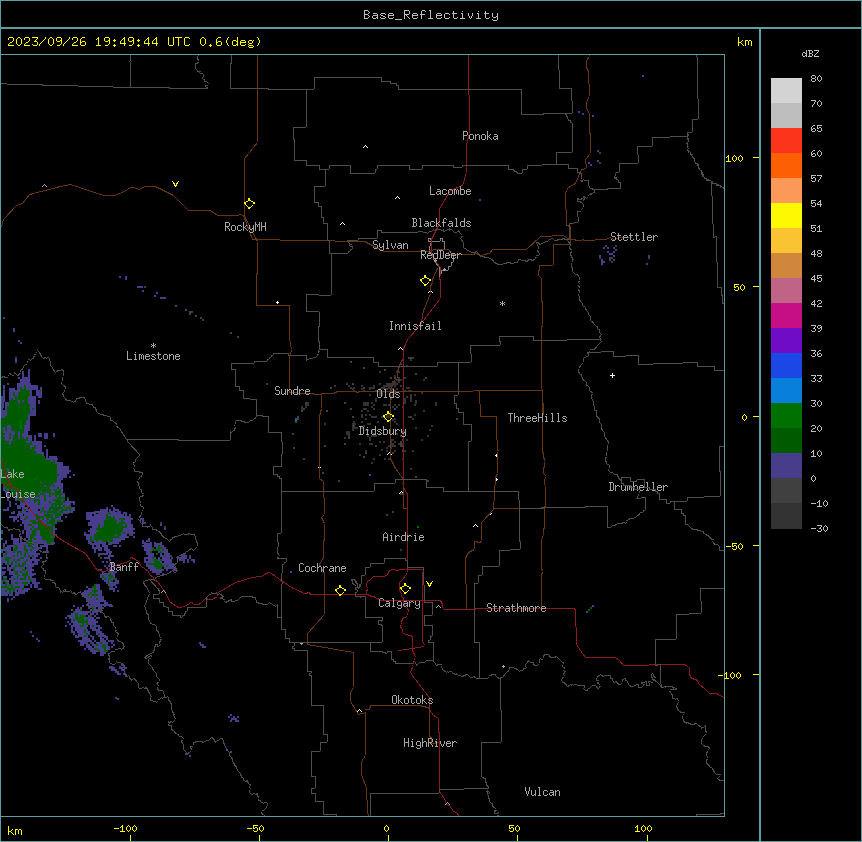Screen dimensions: 862x842
Task: Click the yellow diamond marker between Olds and Didsbury
Action: pyautogui.click(x=388, y=417)
